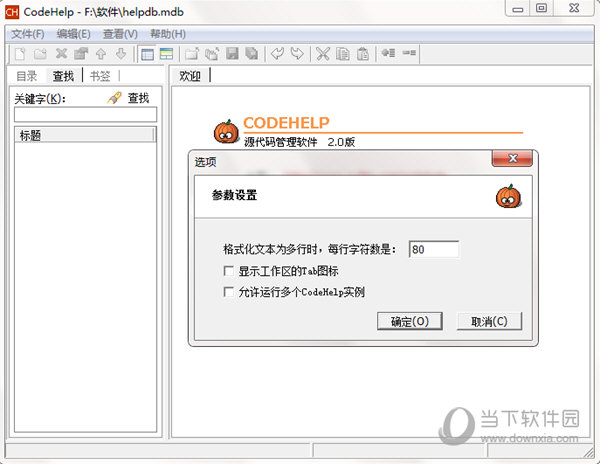Click the properties toolbar icon
This screenshot has height=464, width=600.
point(81,54)
